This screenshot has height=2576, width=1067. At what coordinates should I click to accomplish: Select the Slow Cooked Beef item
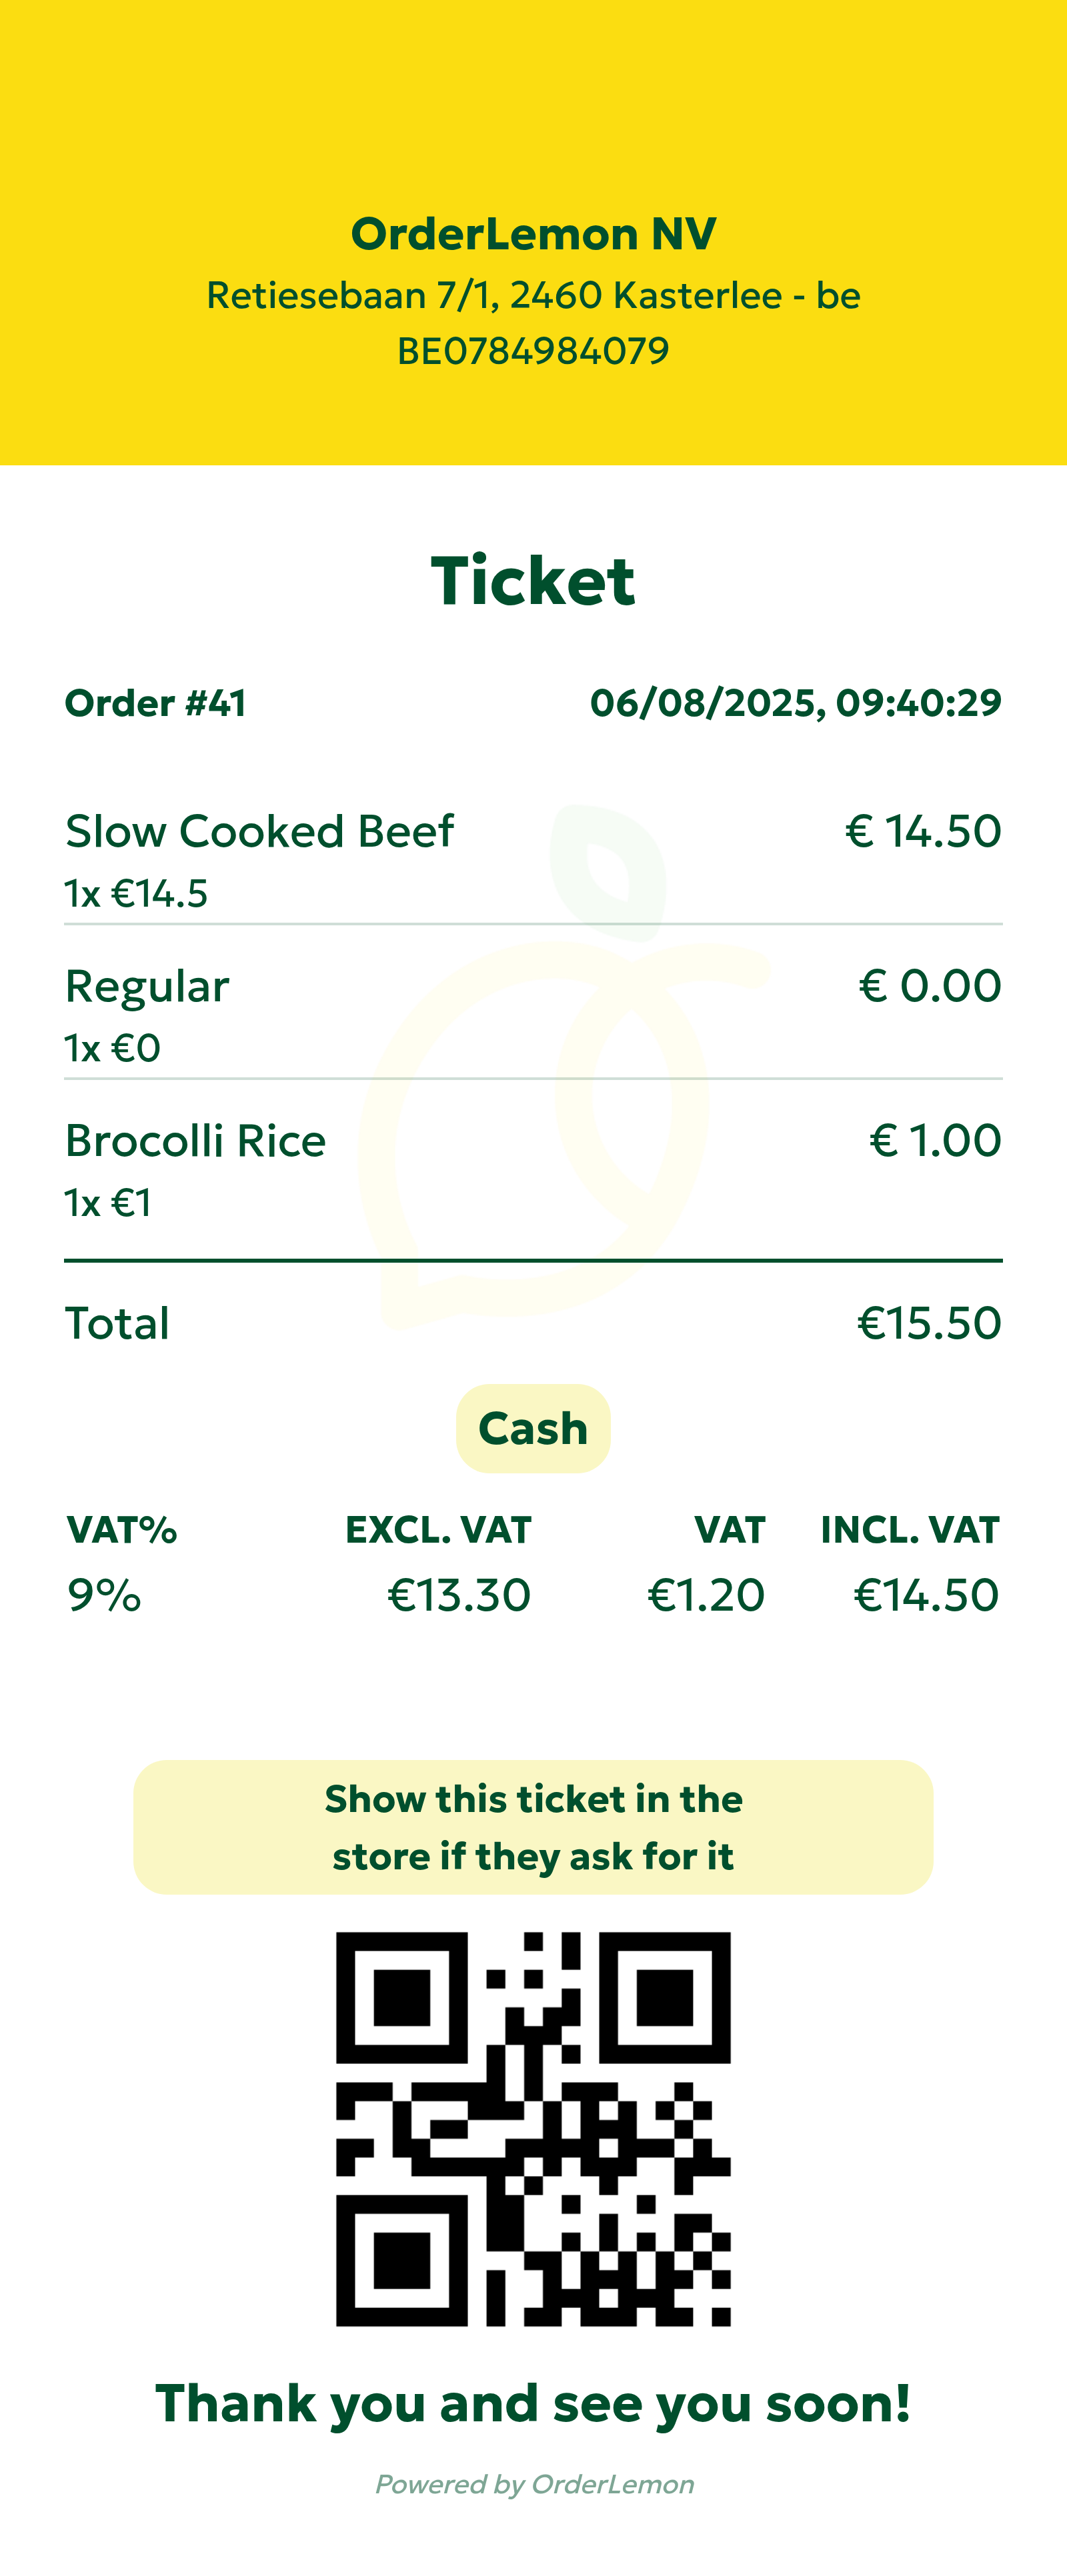point(259,832)
